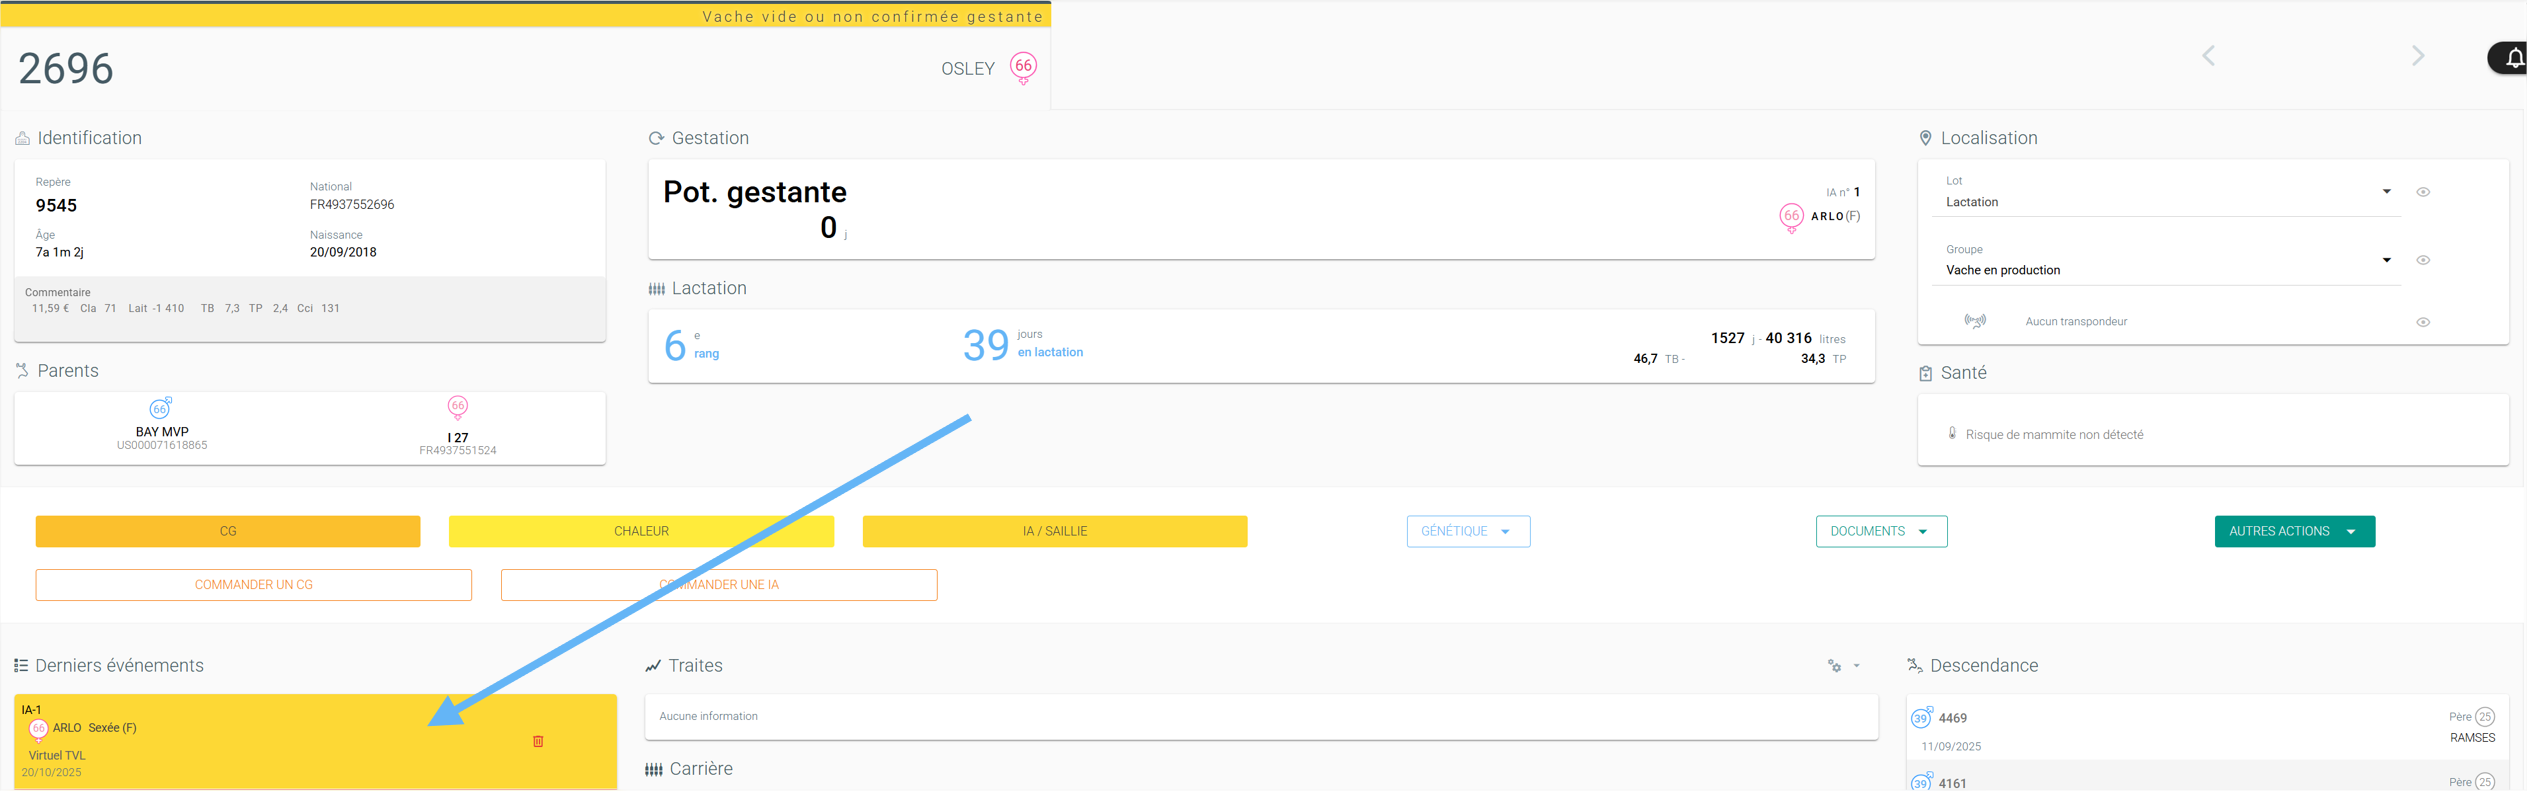Click the 66 badge next to ARLO (F) in Gestation
Image resolution: width=2527 pixels, height=791 pixels.
point(1791,216)
